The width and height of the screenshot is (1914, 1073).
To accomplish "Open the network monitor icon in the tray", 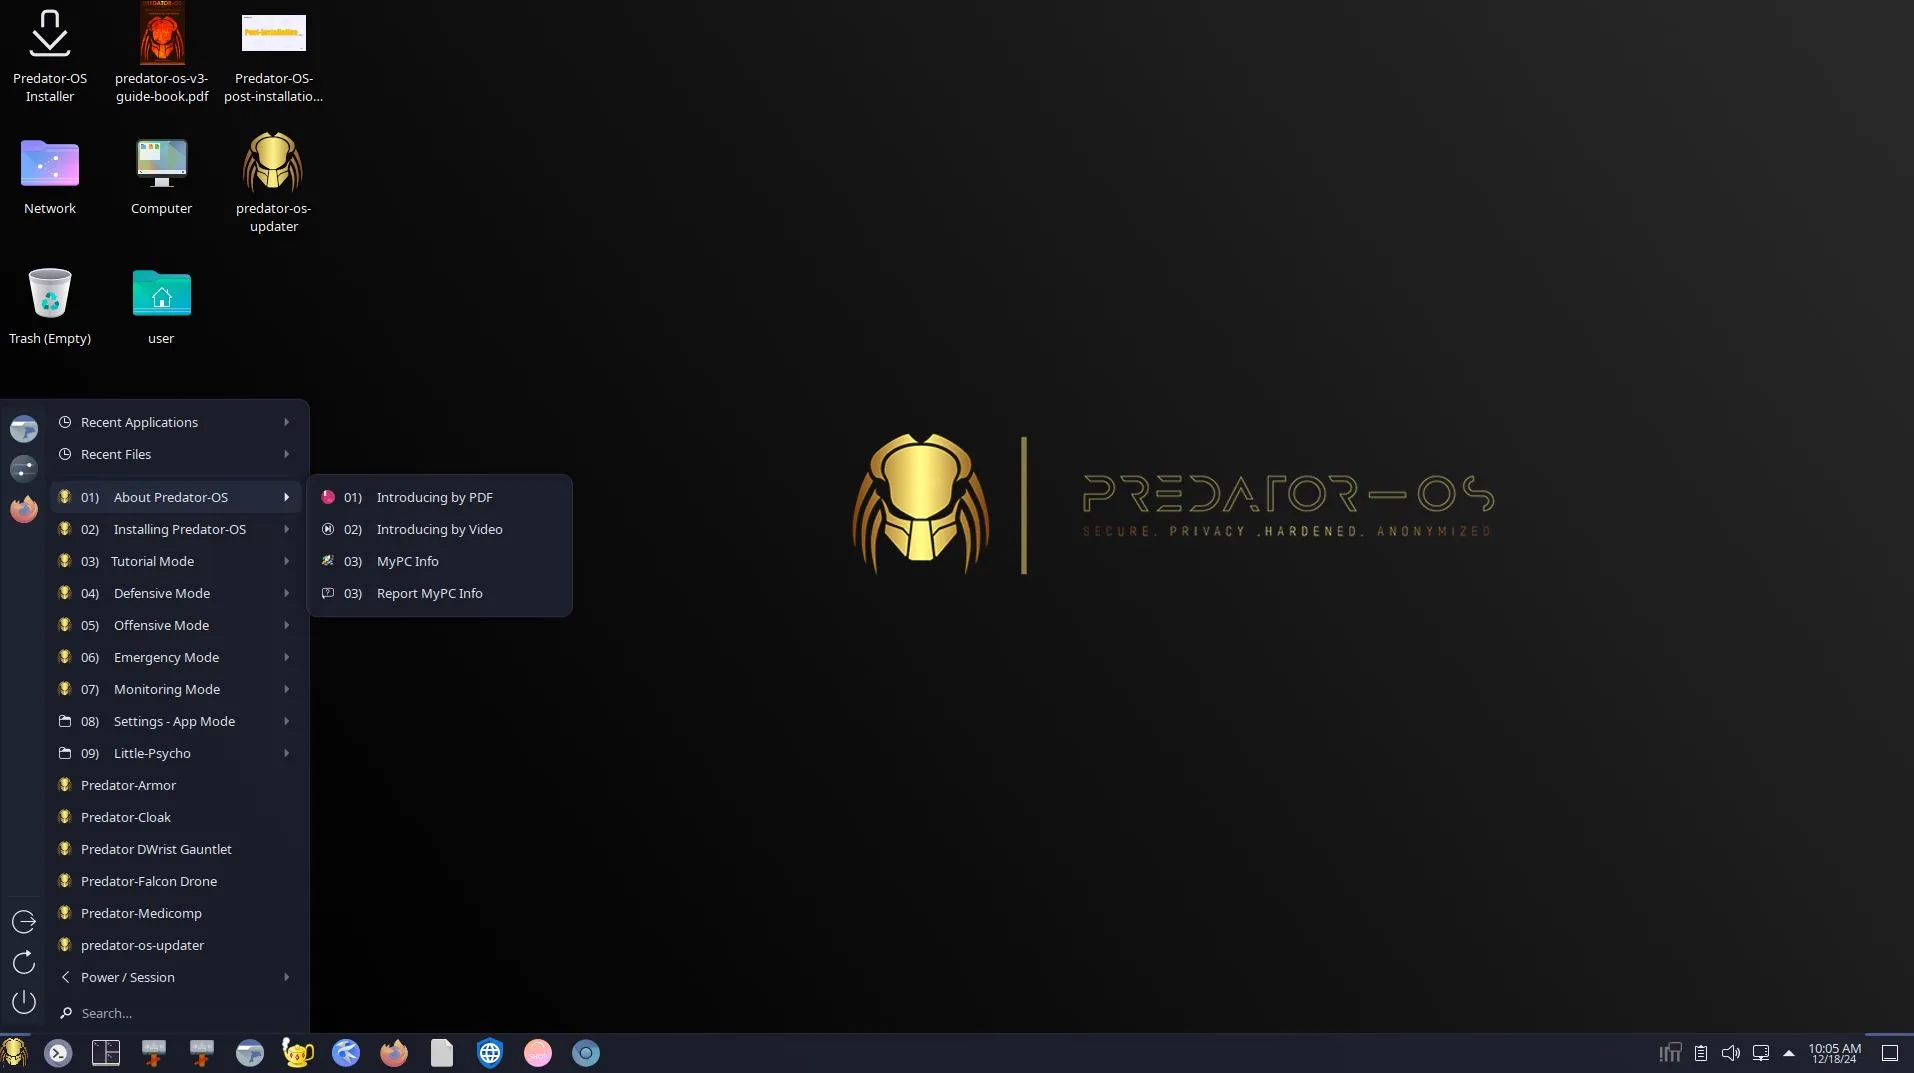I will [1670, 1053].
